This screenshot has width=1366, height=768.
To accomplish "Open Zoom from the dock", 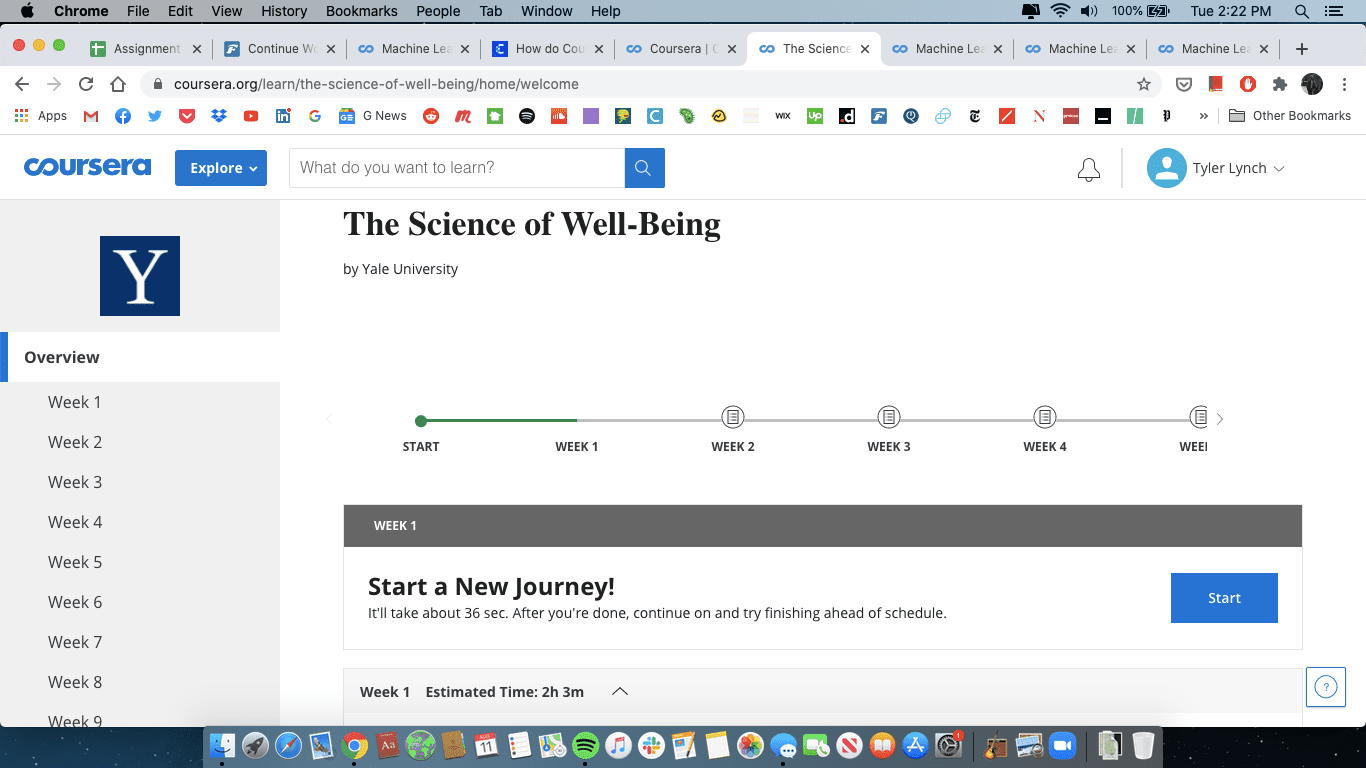I will coord(1062,745).
